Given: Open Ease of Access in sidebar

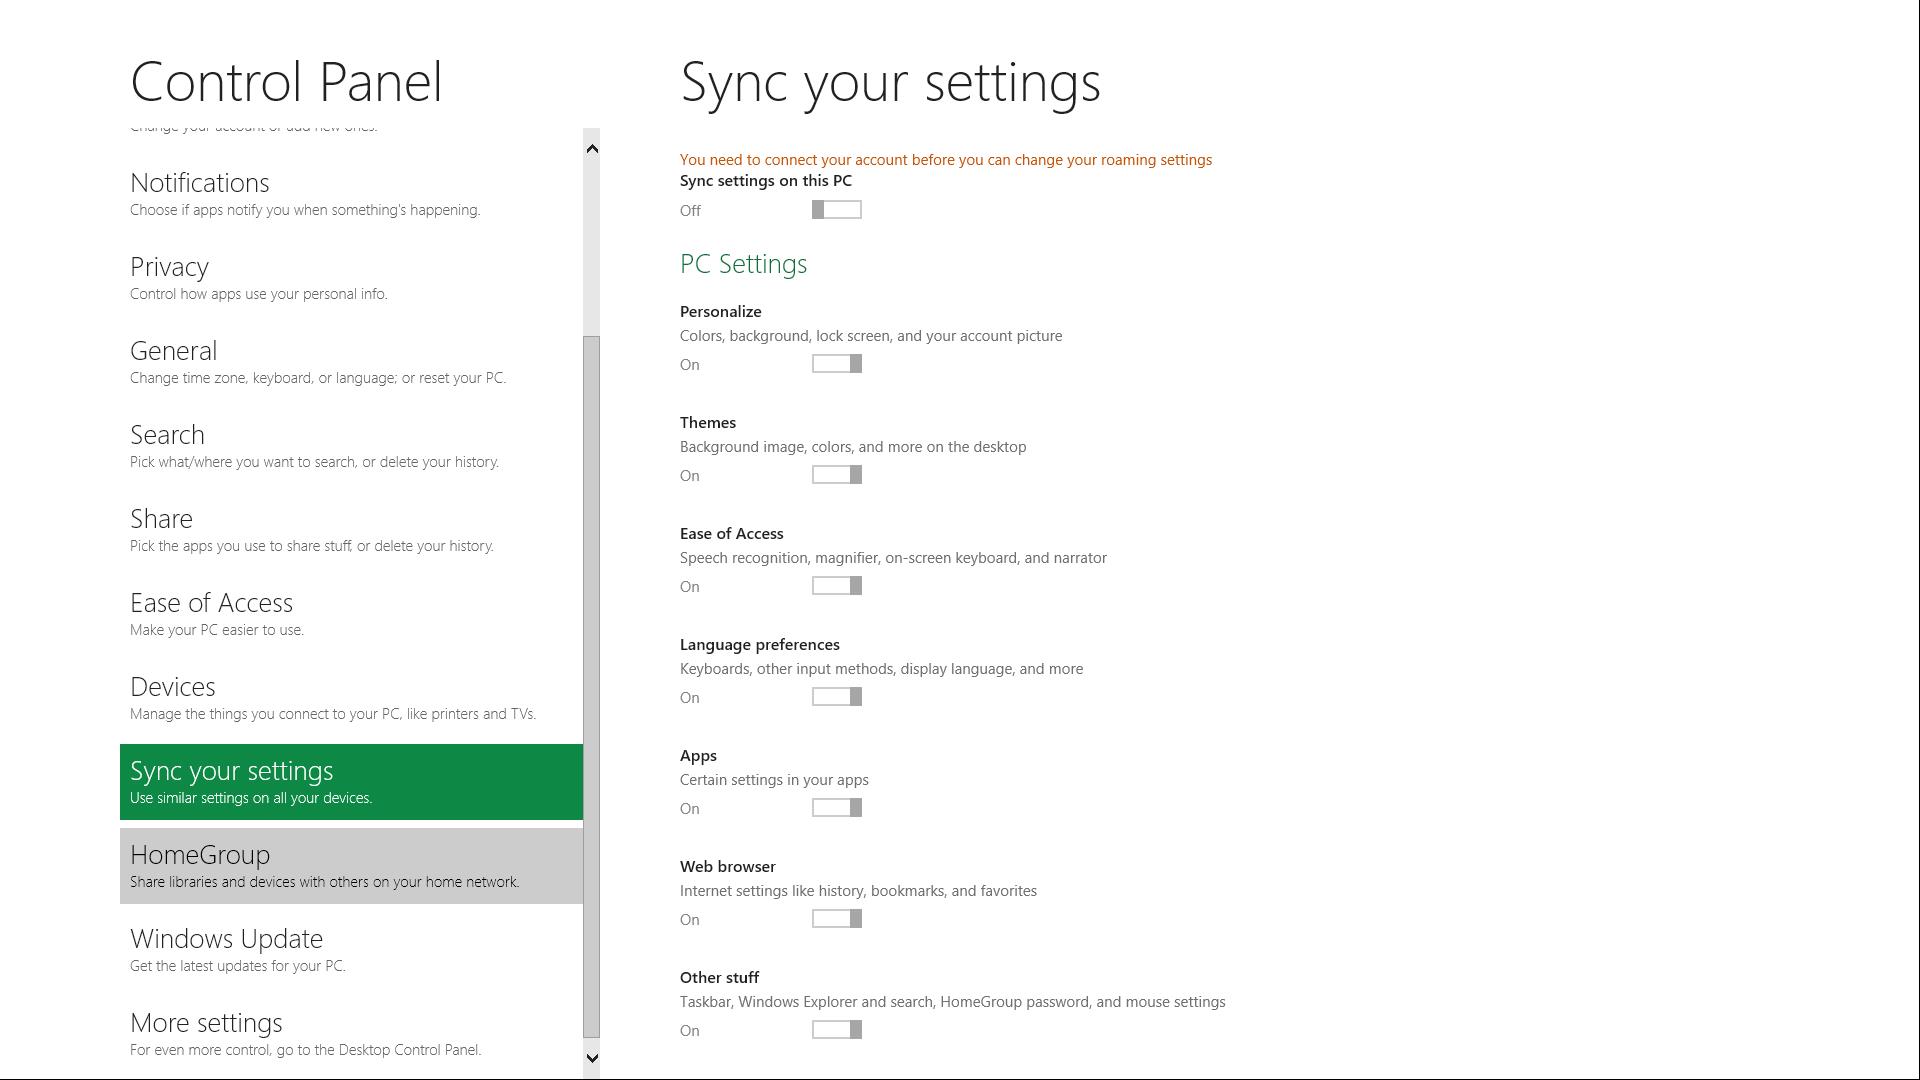Looking at the screenshot, I should (351, 614).
